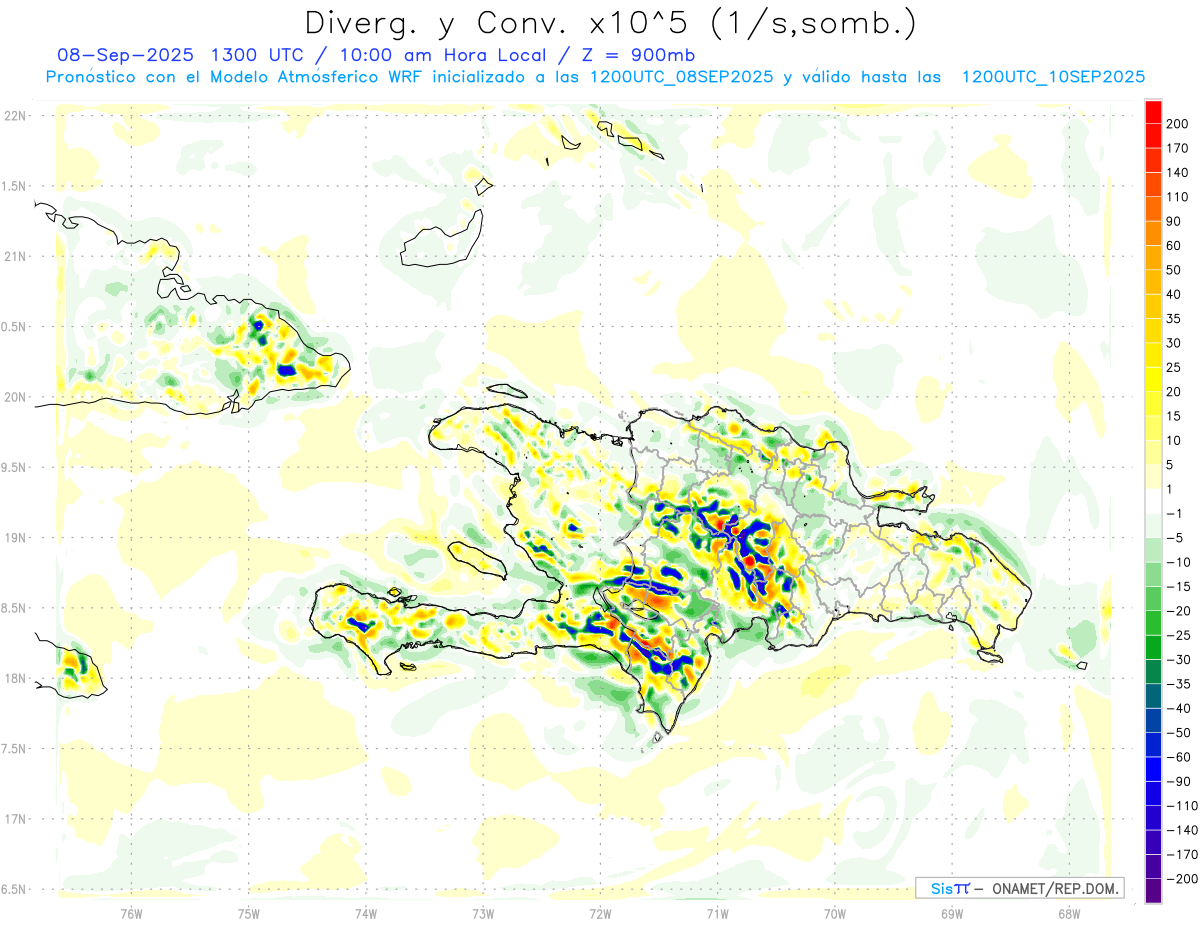
Task: Click the 1.5N latitude label
Action: 13,186
